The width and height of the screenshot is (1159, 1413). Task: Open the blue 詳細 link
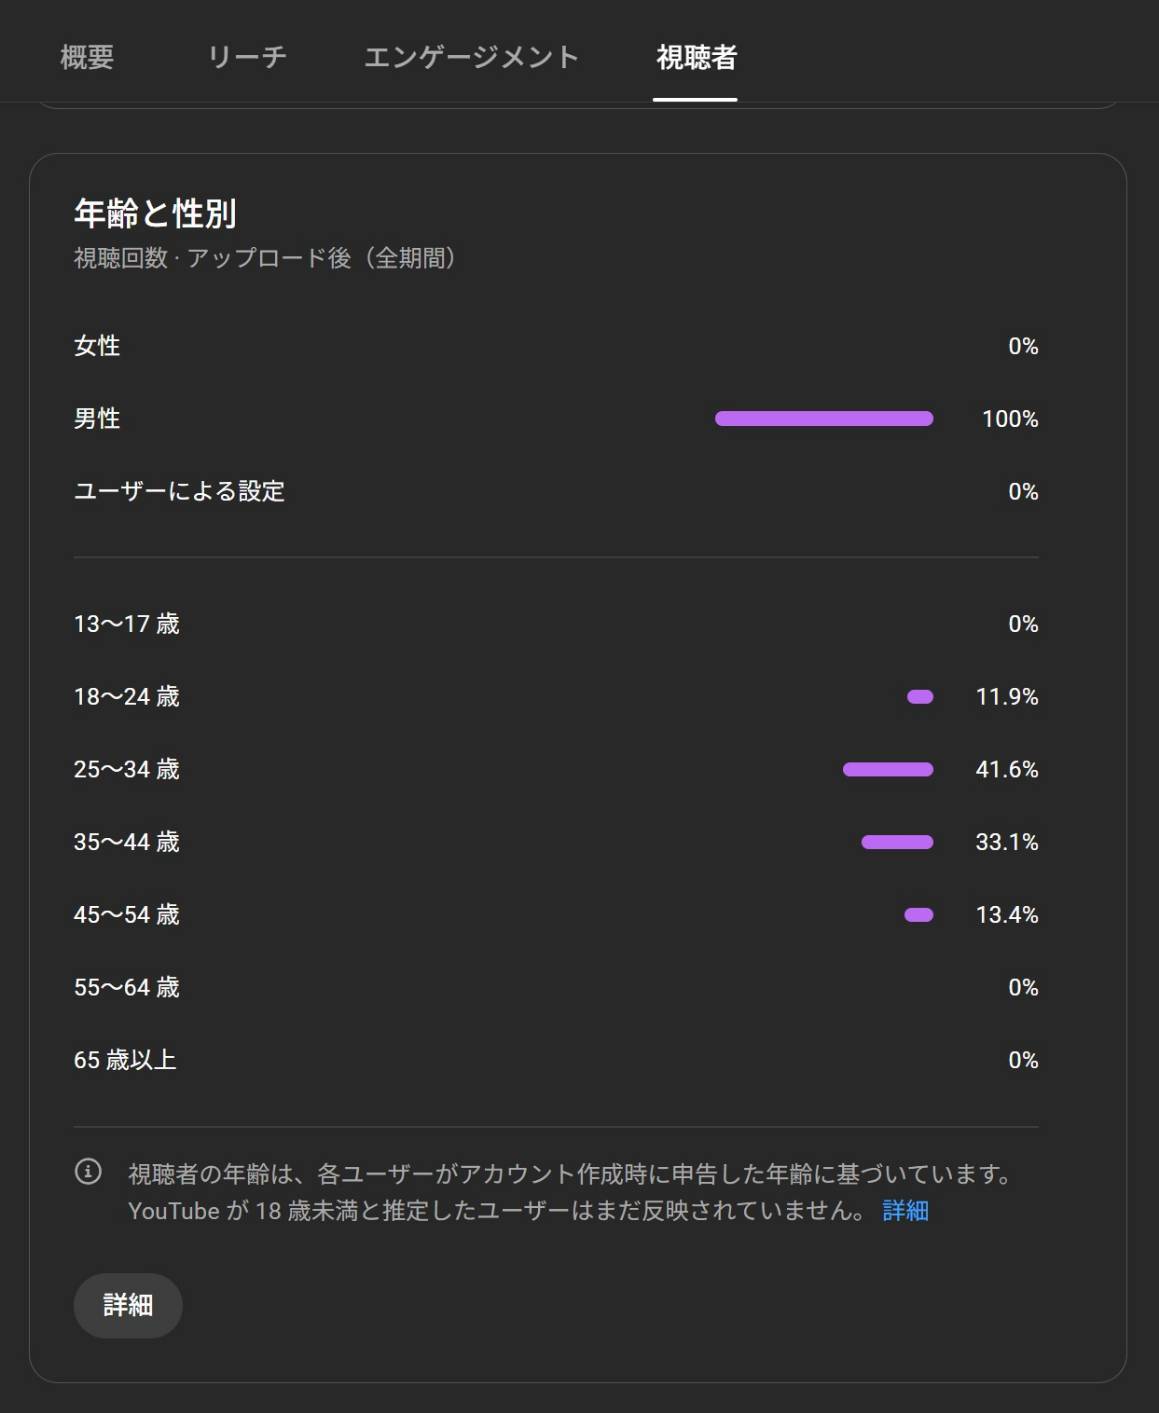coord(905,1210)
